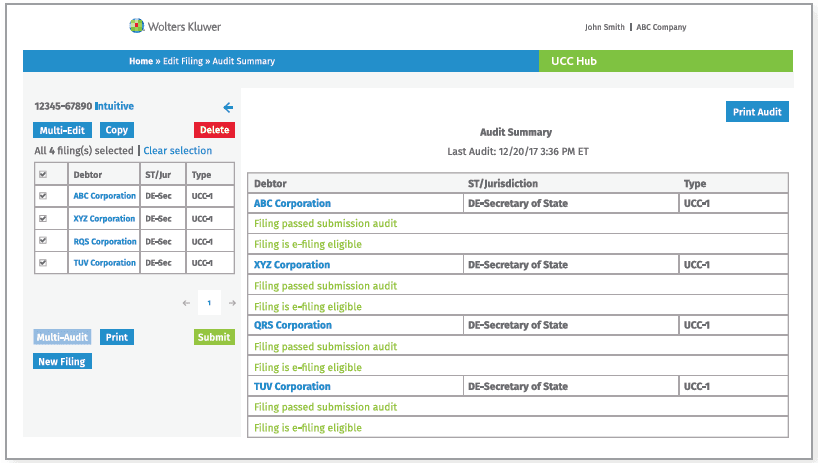The height and width of the screenshot is (463, 818).
Task: Go to Edit Filing breadcrumb
Action: 183,61
